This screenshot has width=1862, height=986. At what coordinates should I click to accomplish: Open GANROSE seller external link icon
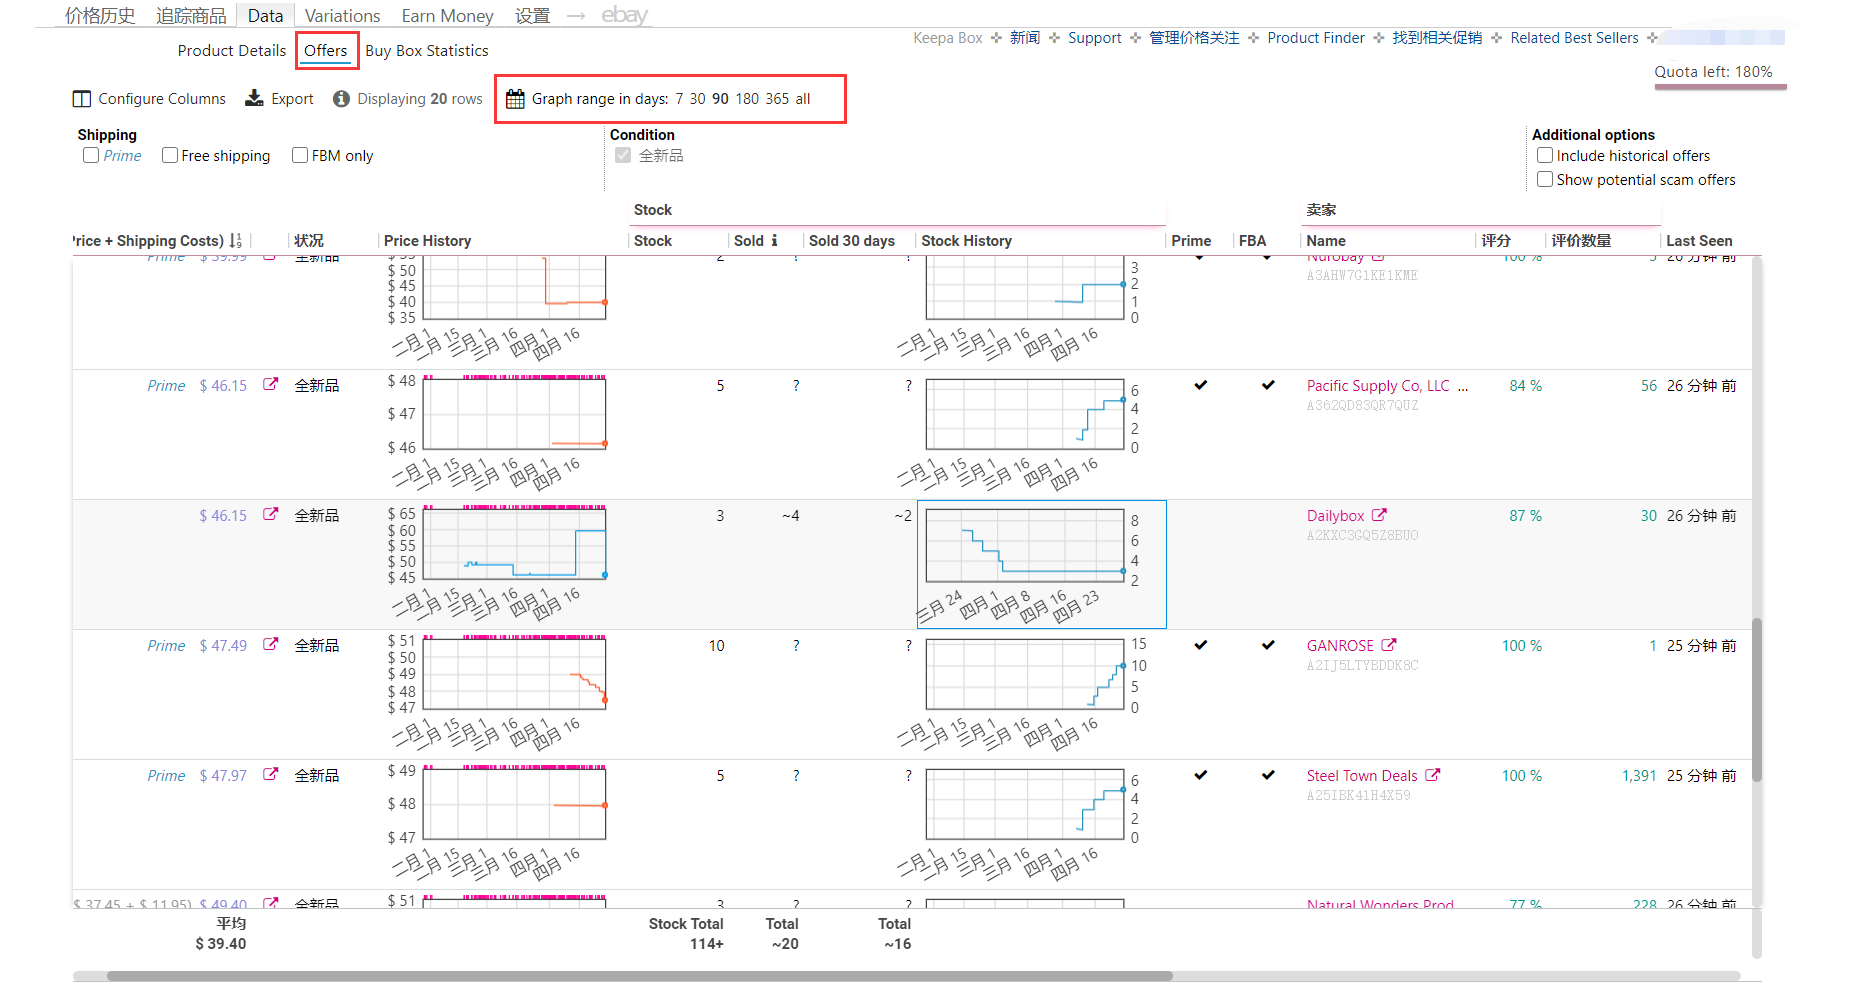pos(1388,645)
